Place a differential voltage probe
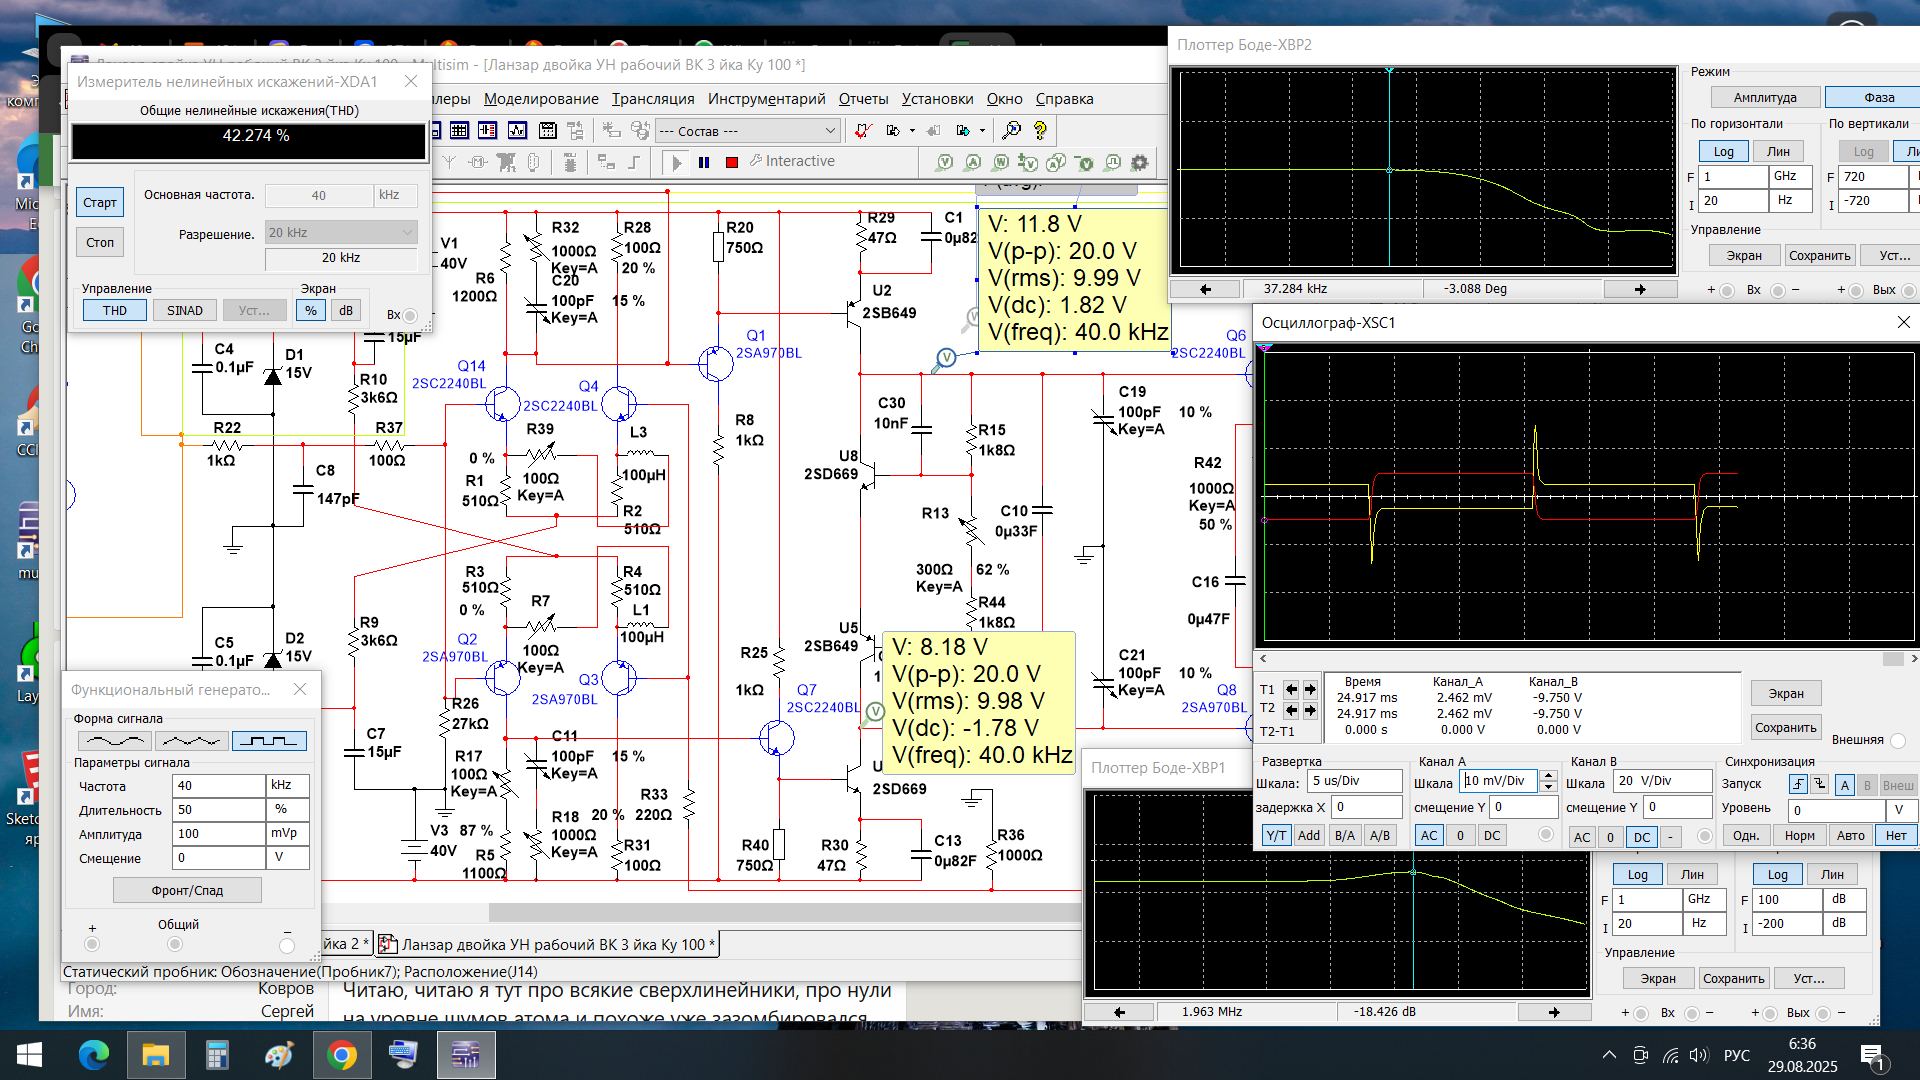The image size is (1920, 1080). (1028, 162)
